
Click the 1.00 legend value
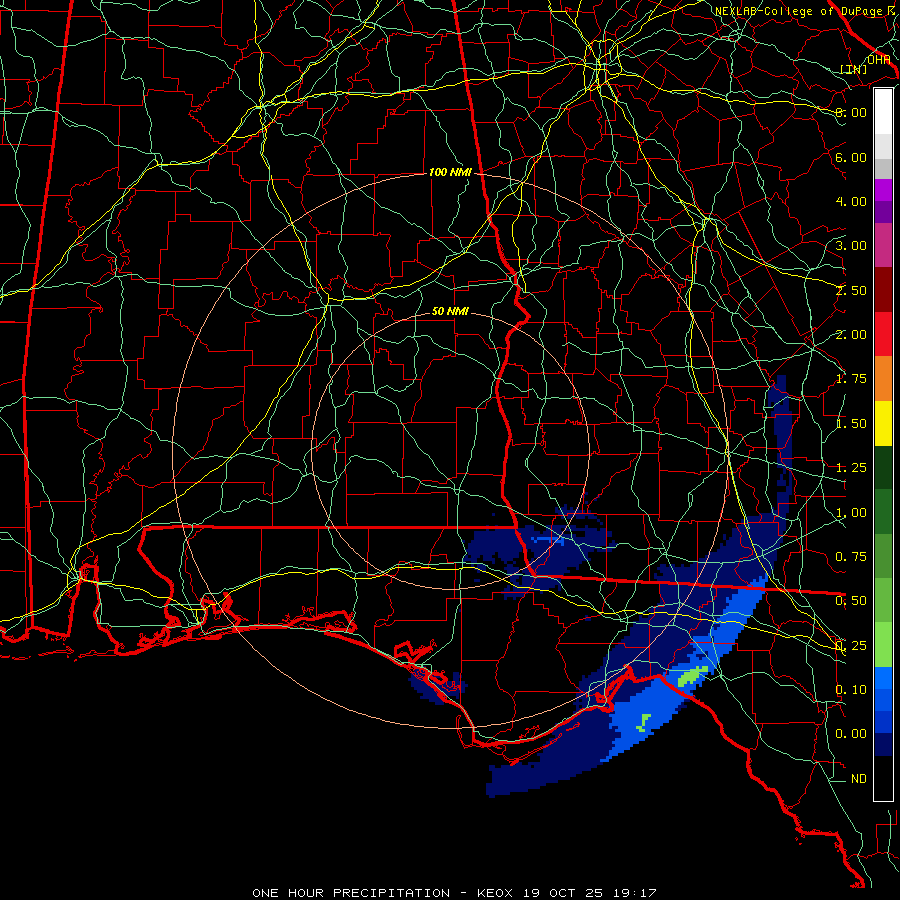(x=851, y=513)
